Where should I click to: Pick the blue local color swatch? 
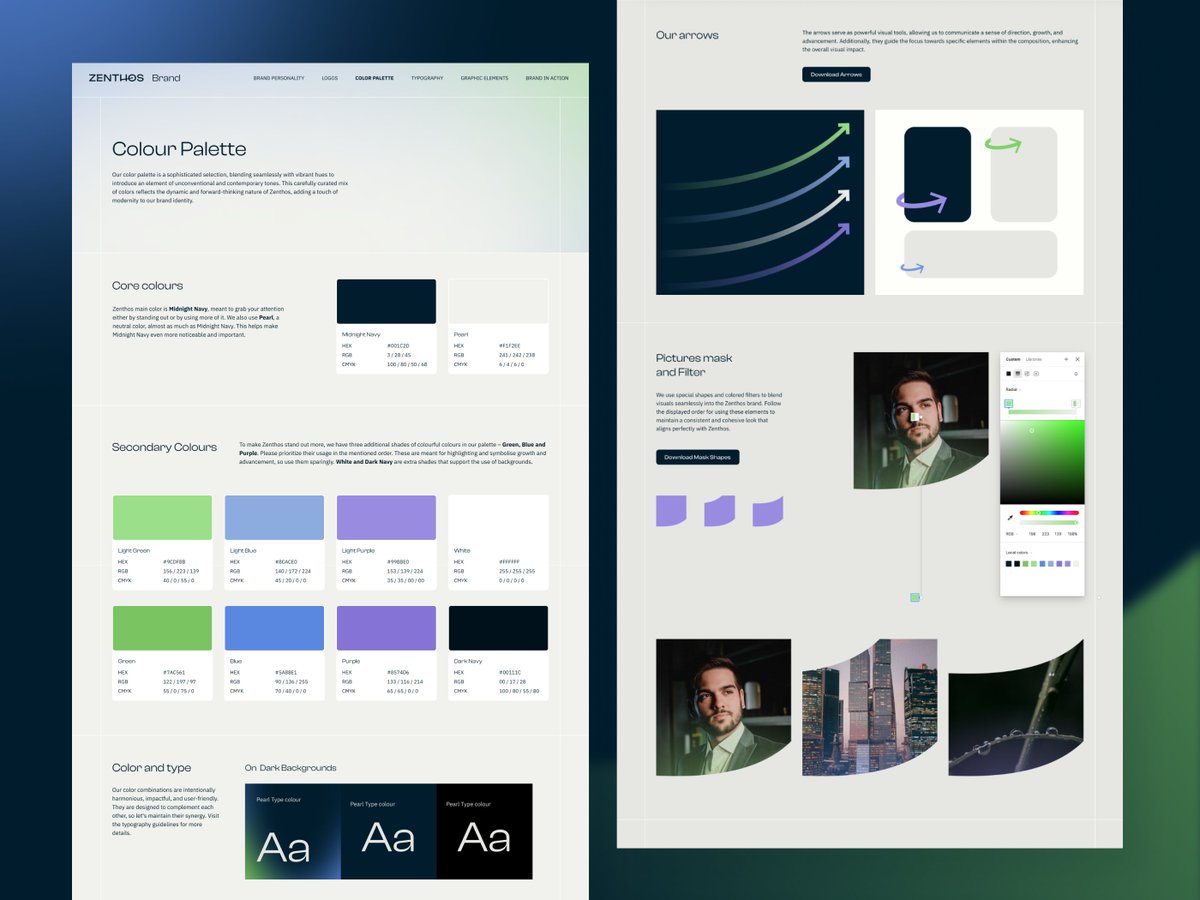[x=1042, y=564]
